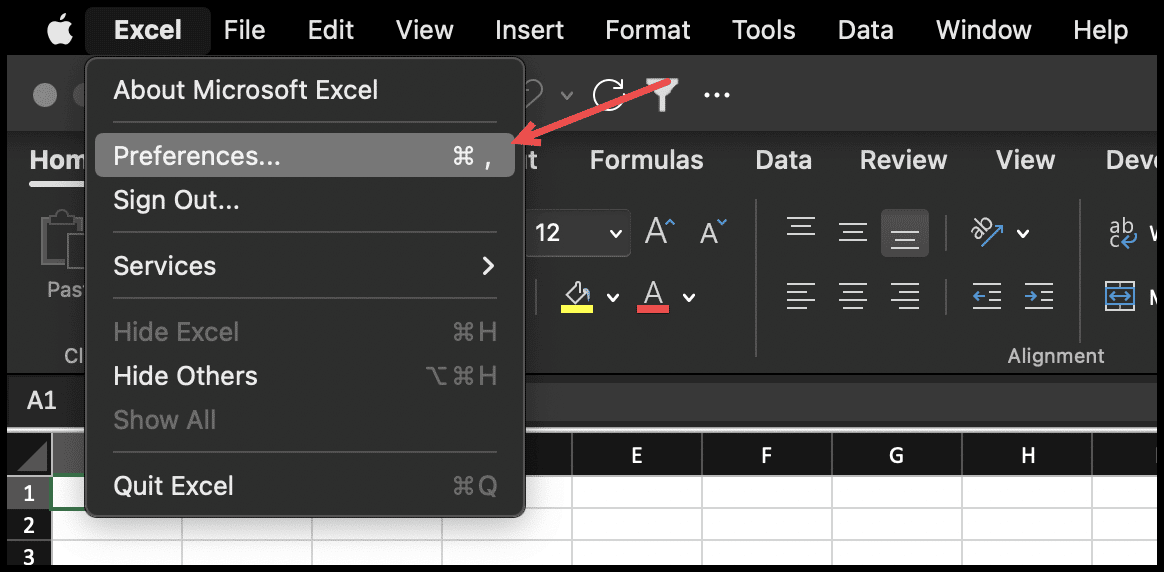Viewport: 1164px width, 572px height.
Task: Toggle the Bottom Align icon
Action: point(904,233)
